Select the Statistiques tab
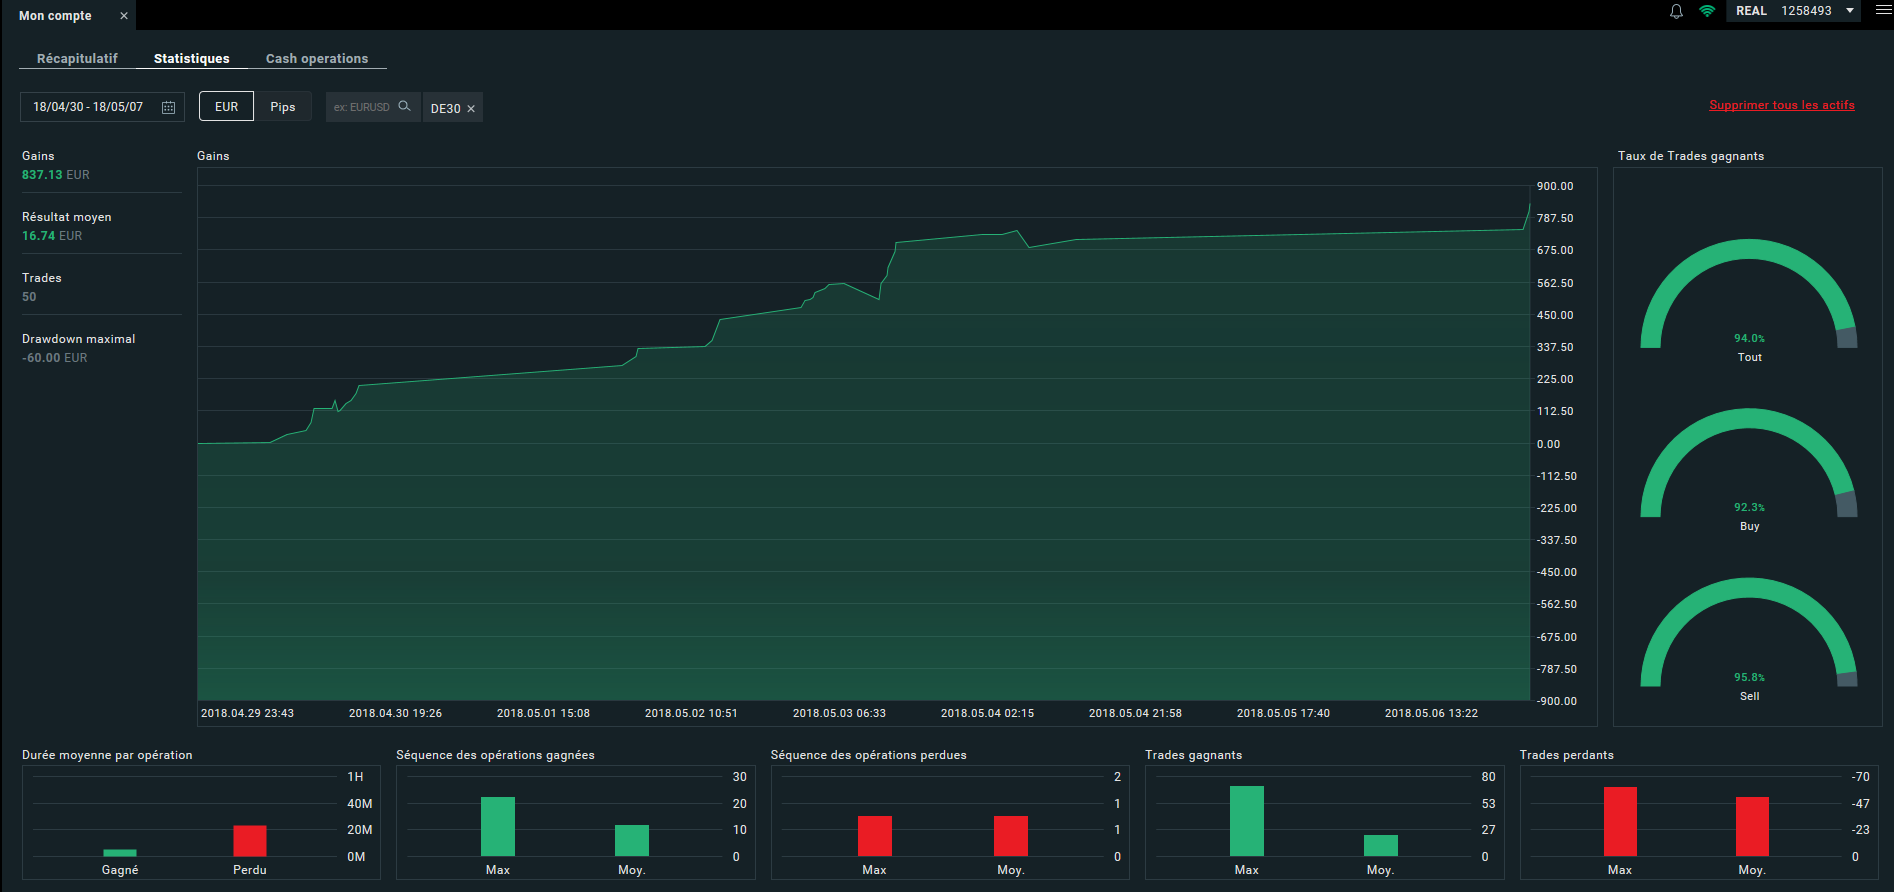1894x892 pixels. click(192, 58)
